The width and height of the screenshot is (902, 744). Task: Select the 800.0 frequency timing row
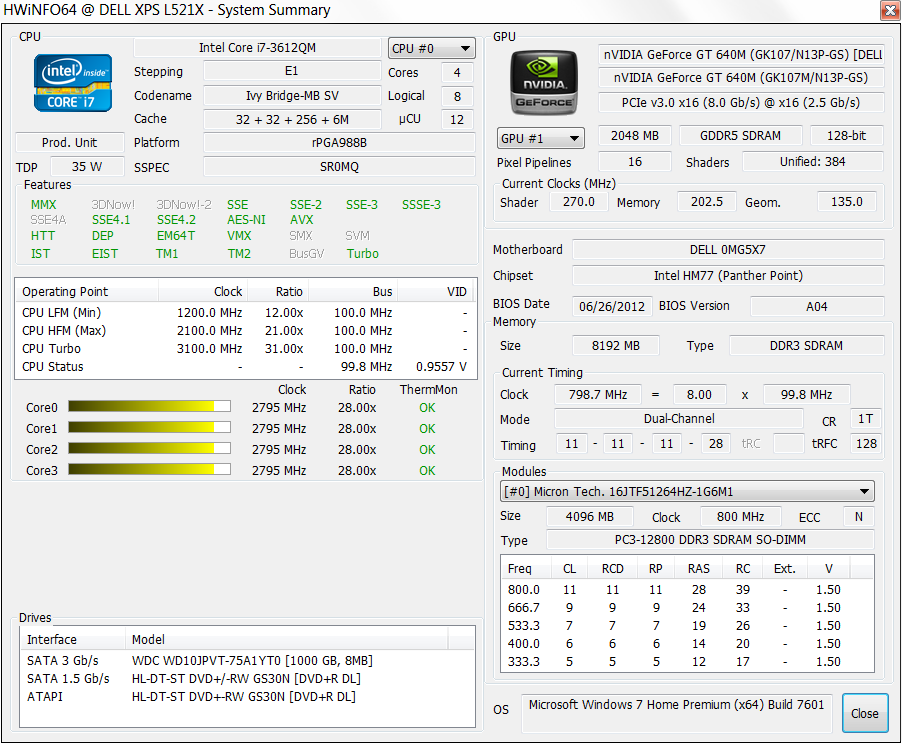pyautogui.click(x=687, y=589)
